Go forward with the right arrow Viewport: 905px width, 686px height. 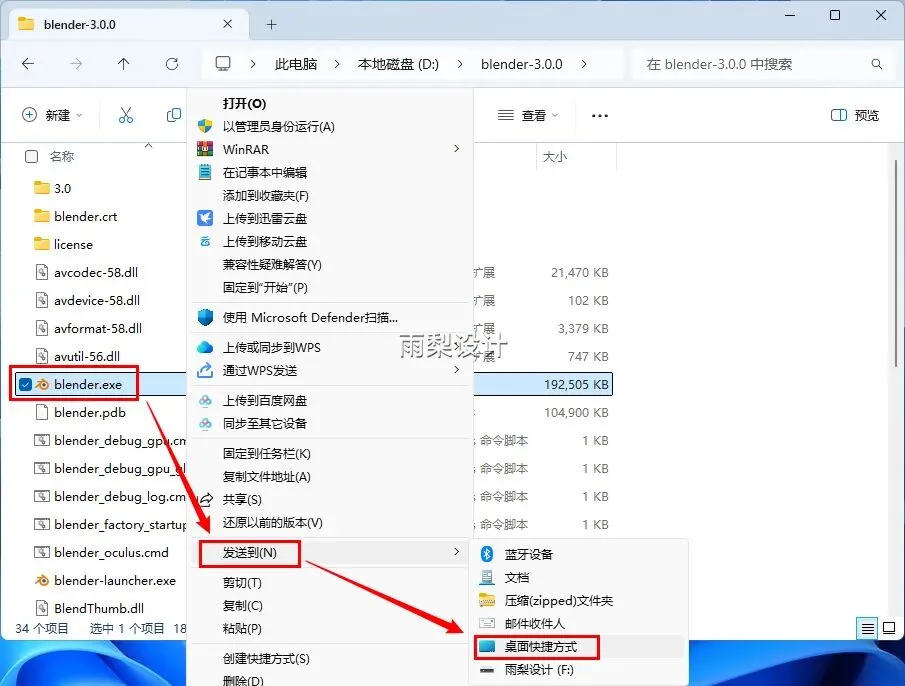click(x=76, y=64)
